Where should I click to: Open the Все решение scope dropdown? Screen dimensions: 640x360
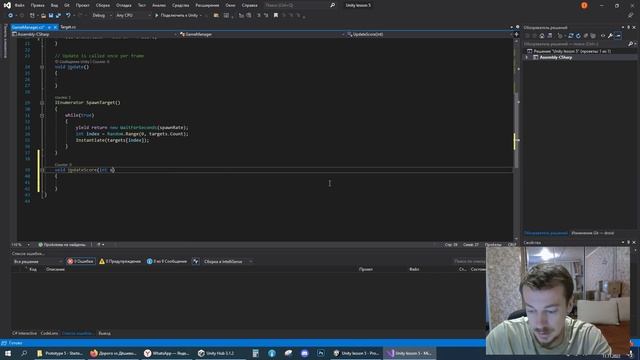(x=37, y=262)
